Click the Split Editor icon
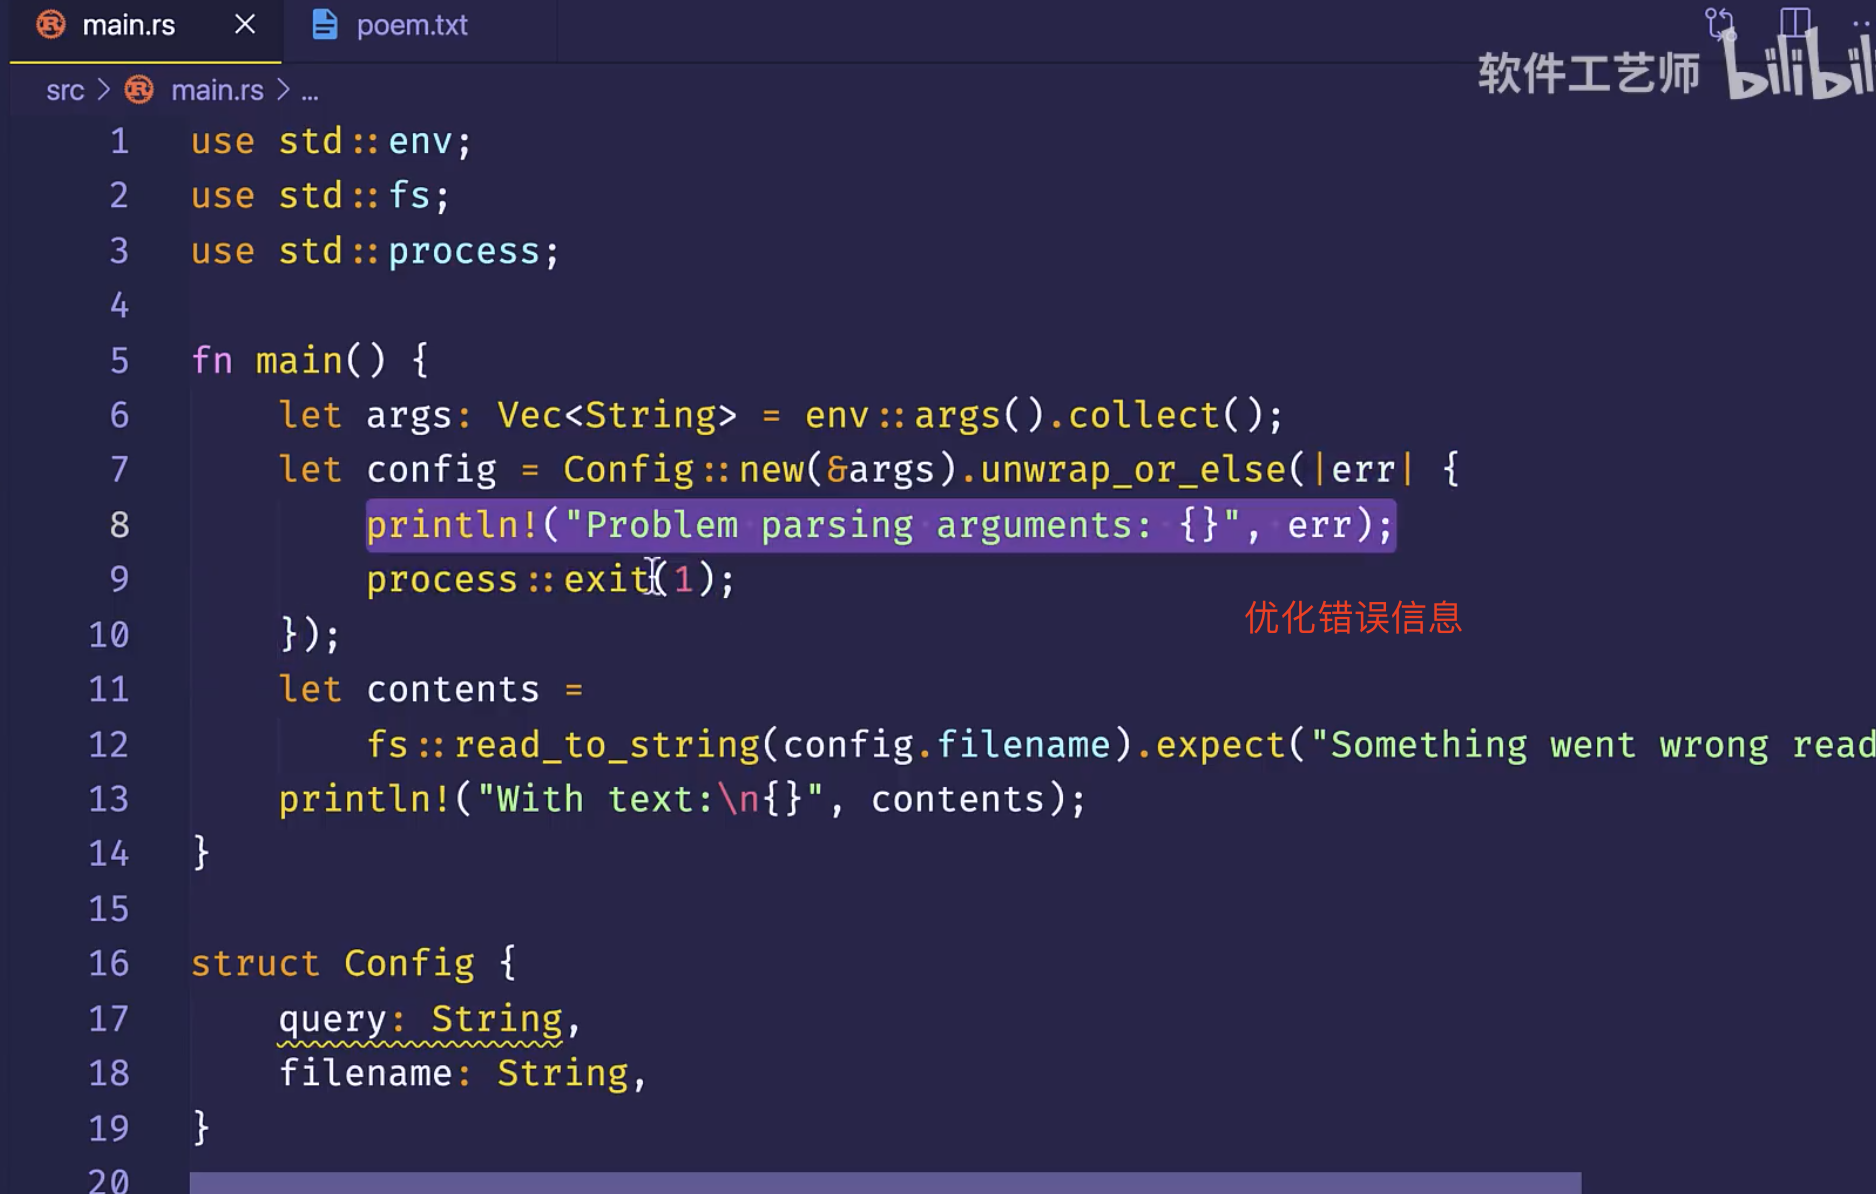Viewport: 1876px width, 1194px height. click(x=1795, y=22)
